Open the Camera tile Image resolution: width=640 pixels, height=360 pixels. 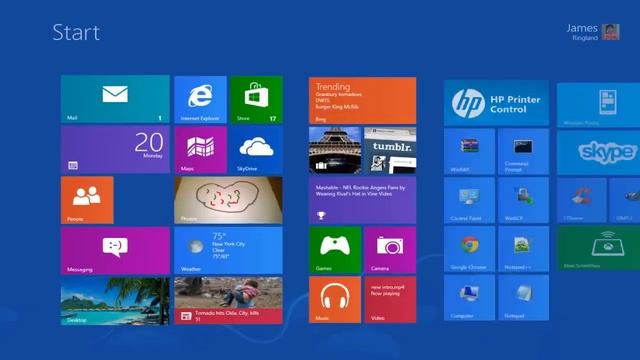pyautogui.click(x=390, y=250)
